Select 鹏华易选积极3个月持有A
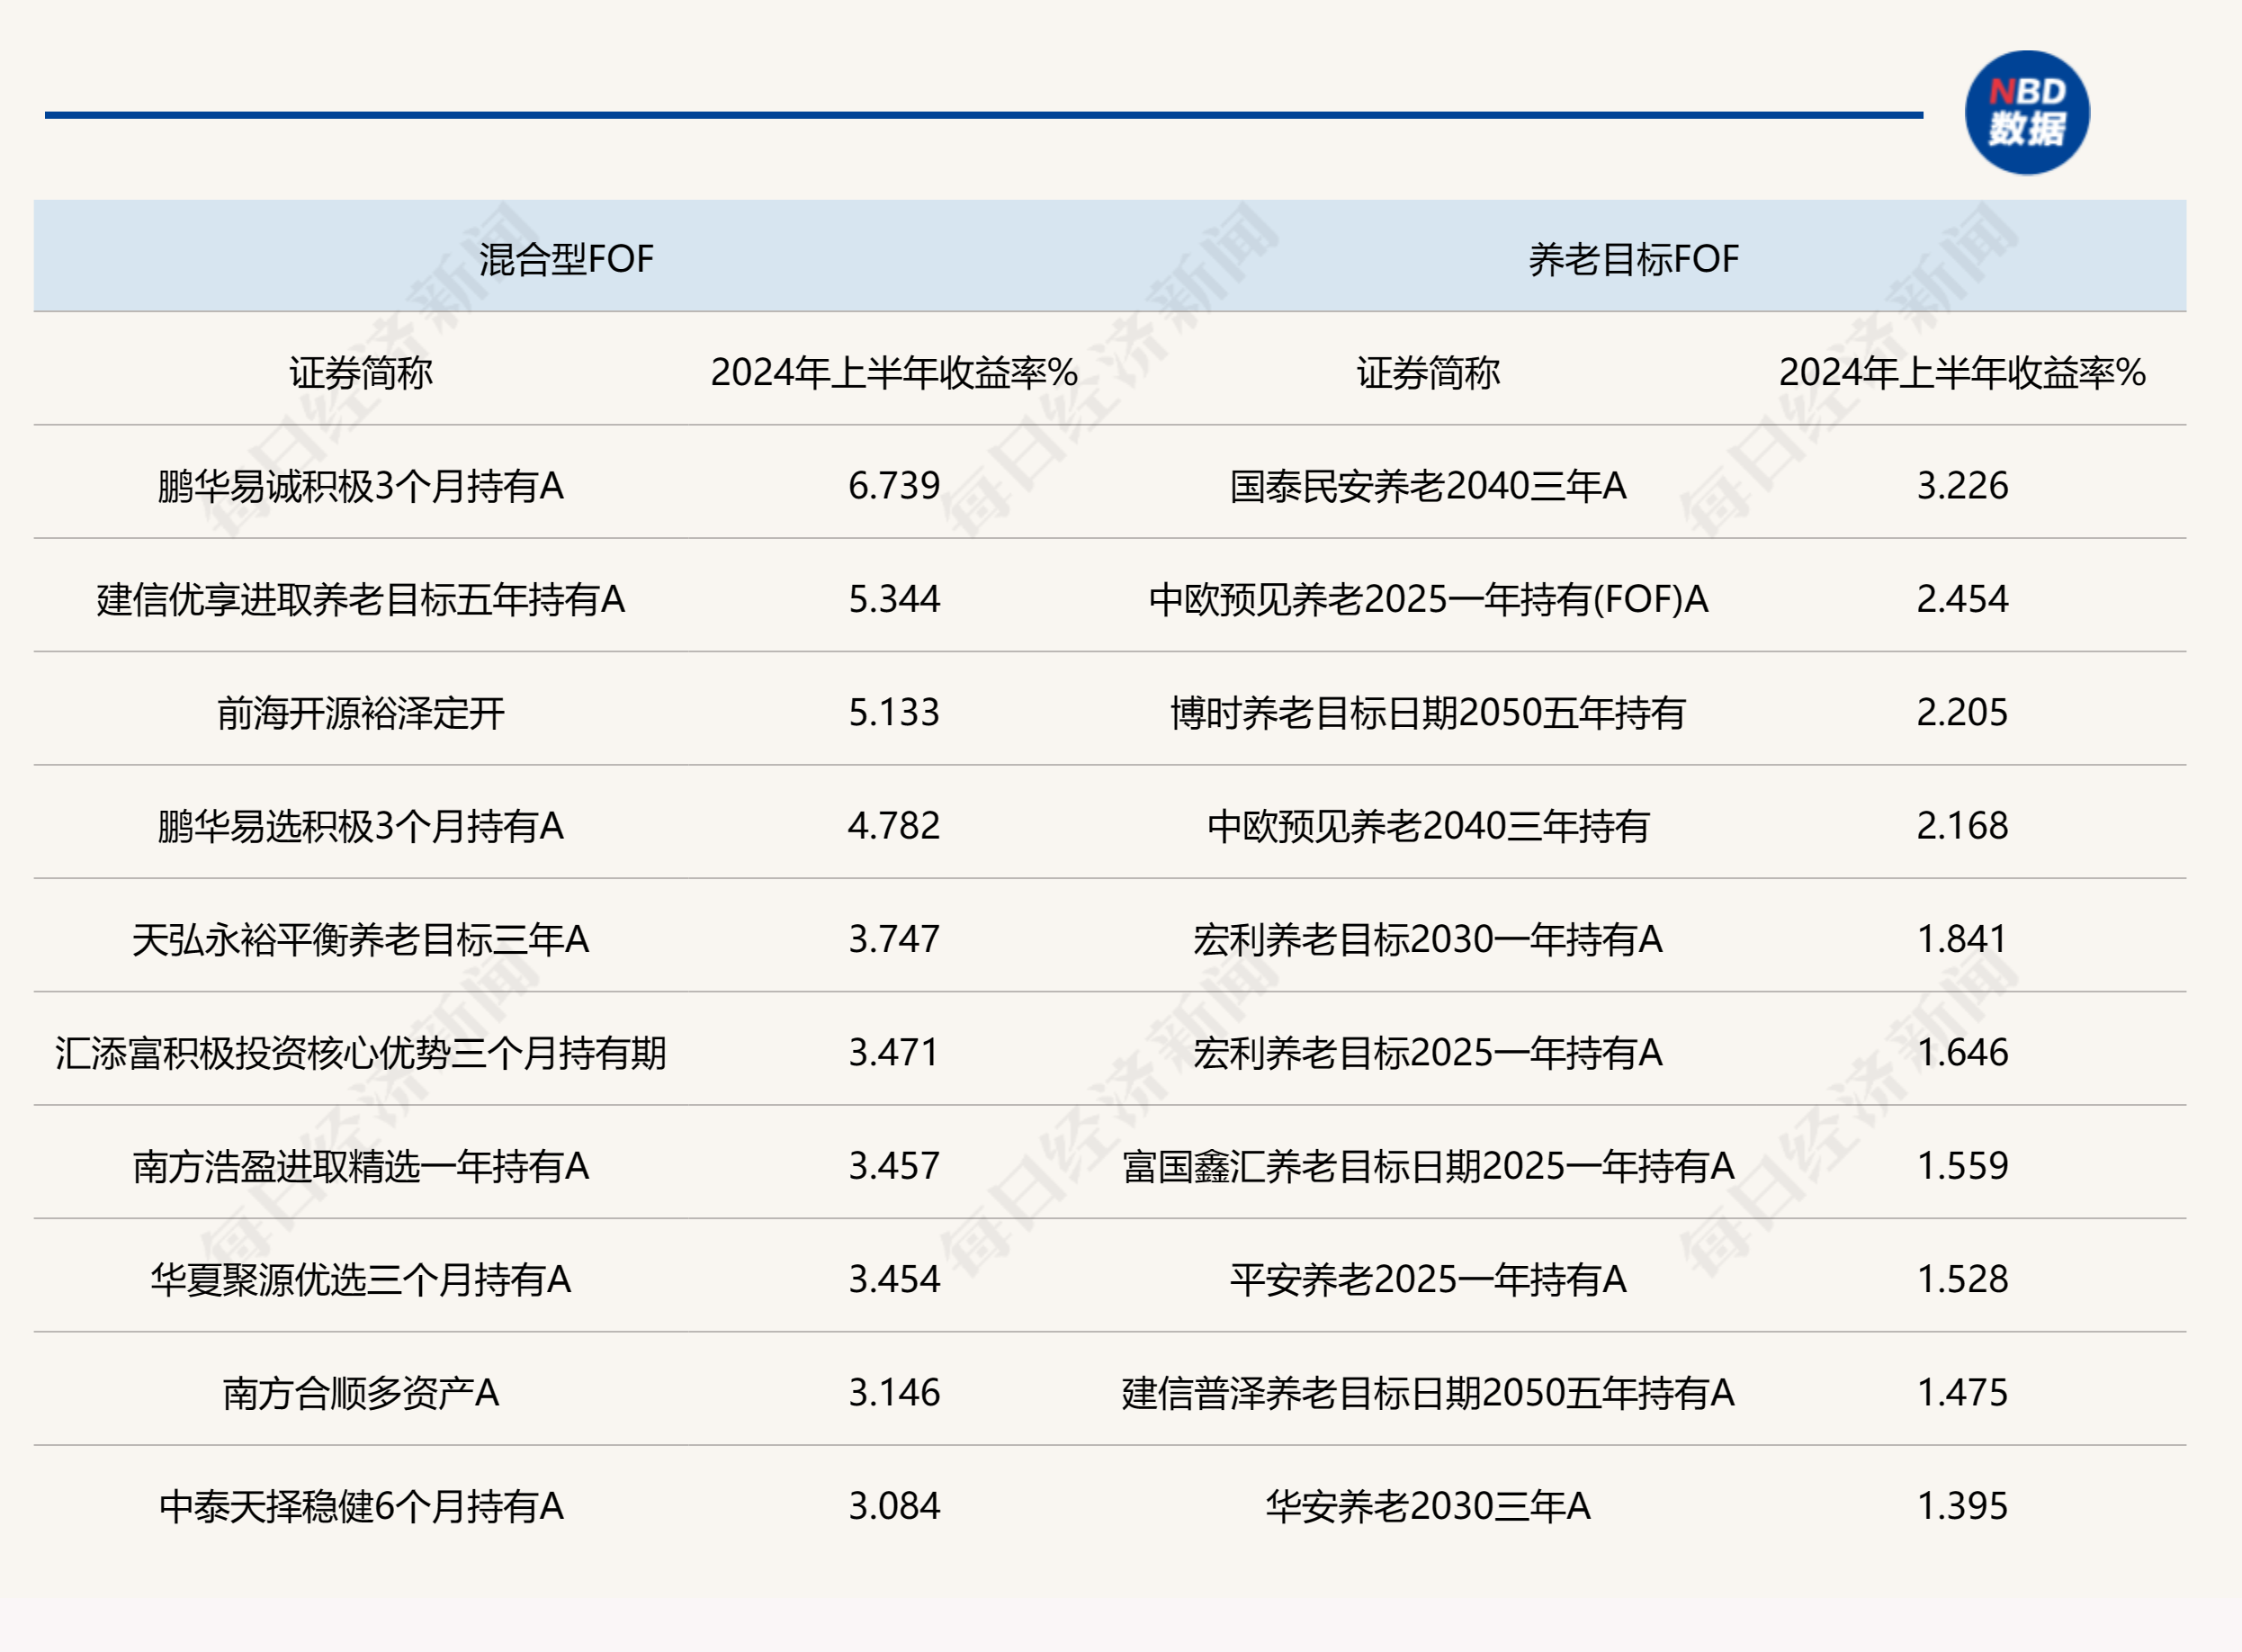The width and height of the screenshot is (2242, 1652). pyautogui.click(x=361, y=826)
